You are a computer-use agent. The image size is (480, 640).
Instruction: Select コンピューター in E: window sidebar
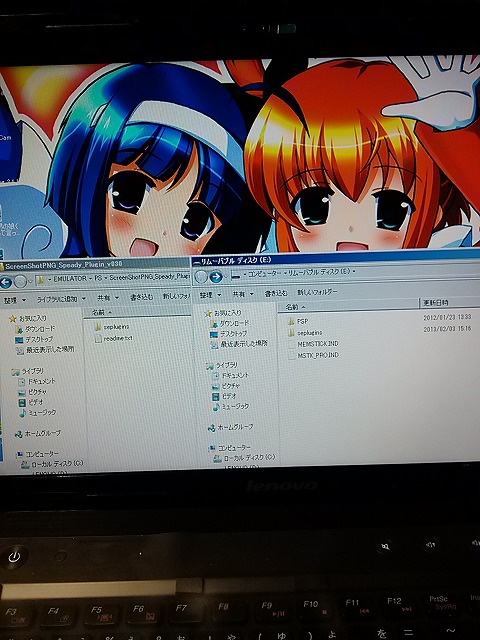click(x=234, y=448)
